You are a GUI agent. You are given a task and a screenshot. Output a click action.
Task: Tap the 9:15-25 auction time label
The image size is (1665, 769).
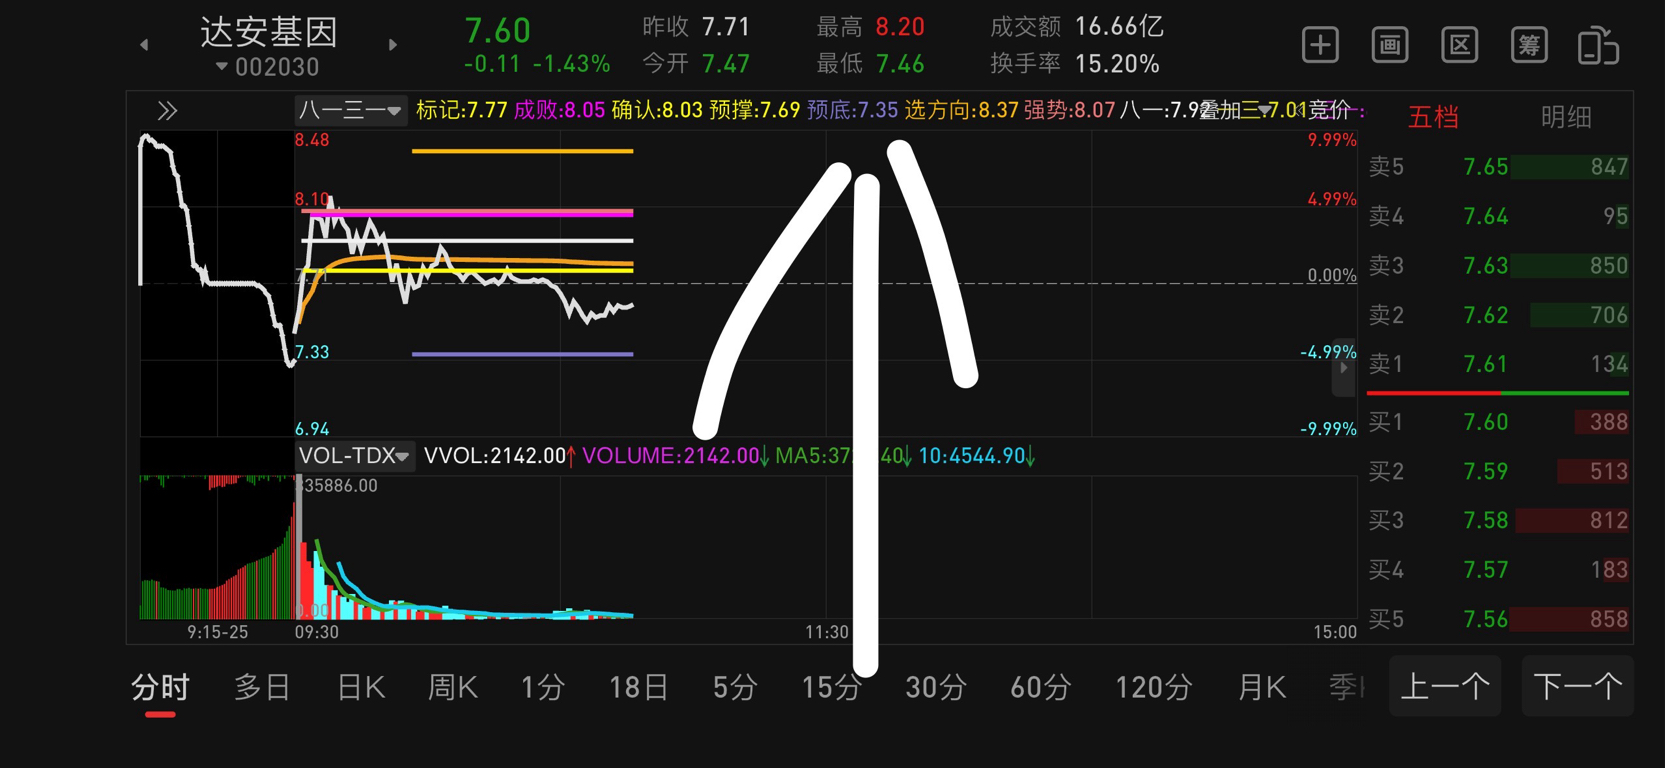click(217, 632)
